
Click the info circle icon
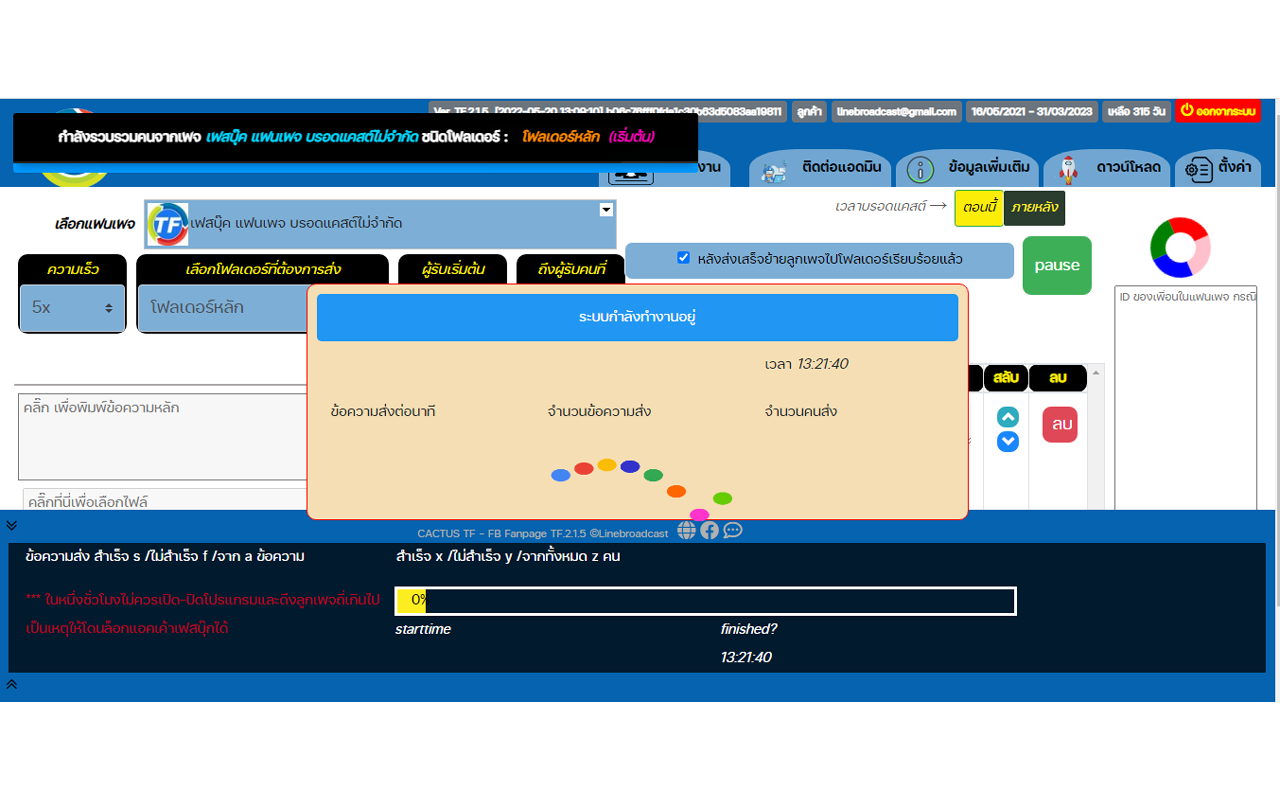click(920, 170)
